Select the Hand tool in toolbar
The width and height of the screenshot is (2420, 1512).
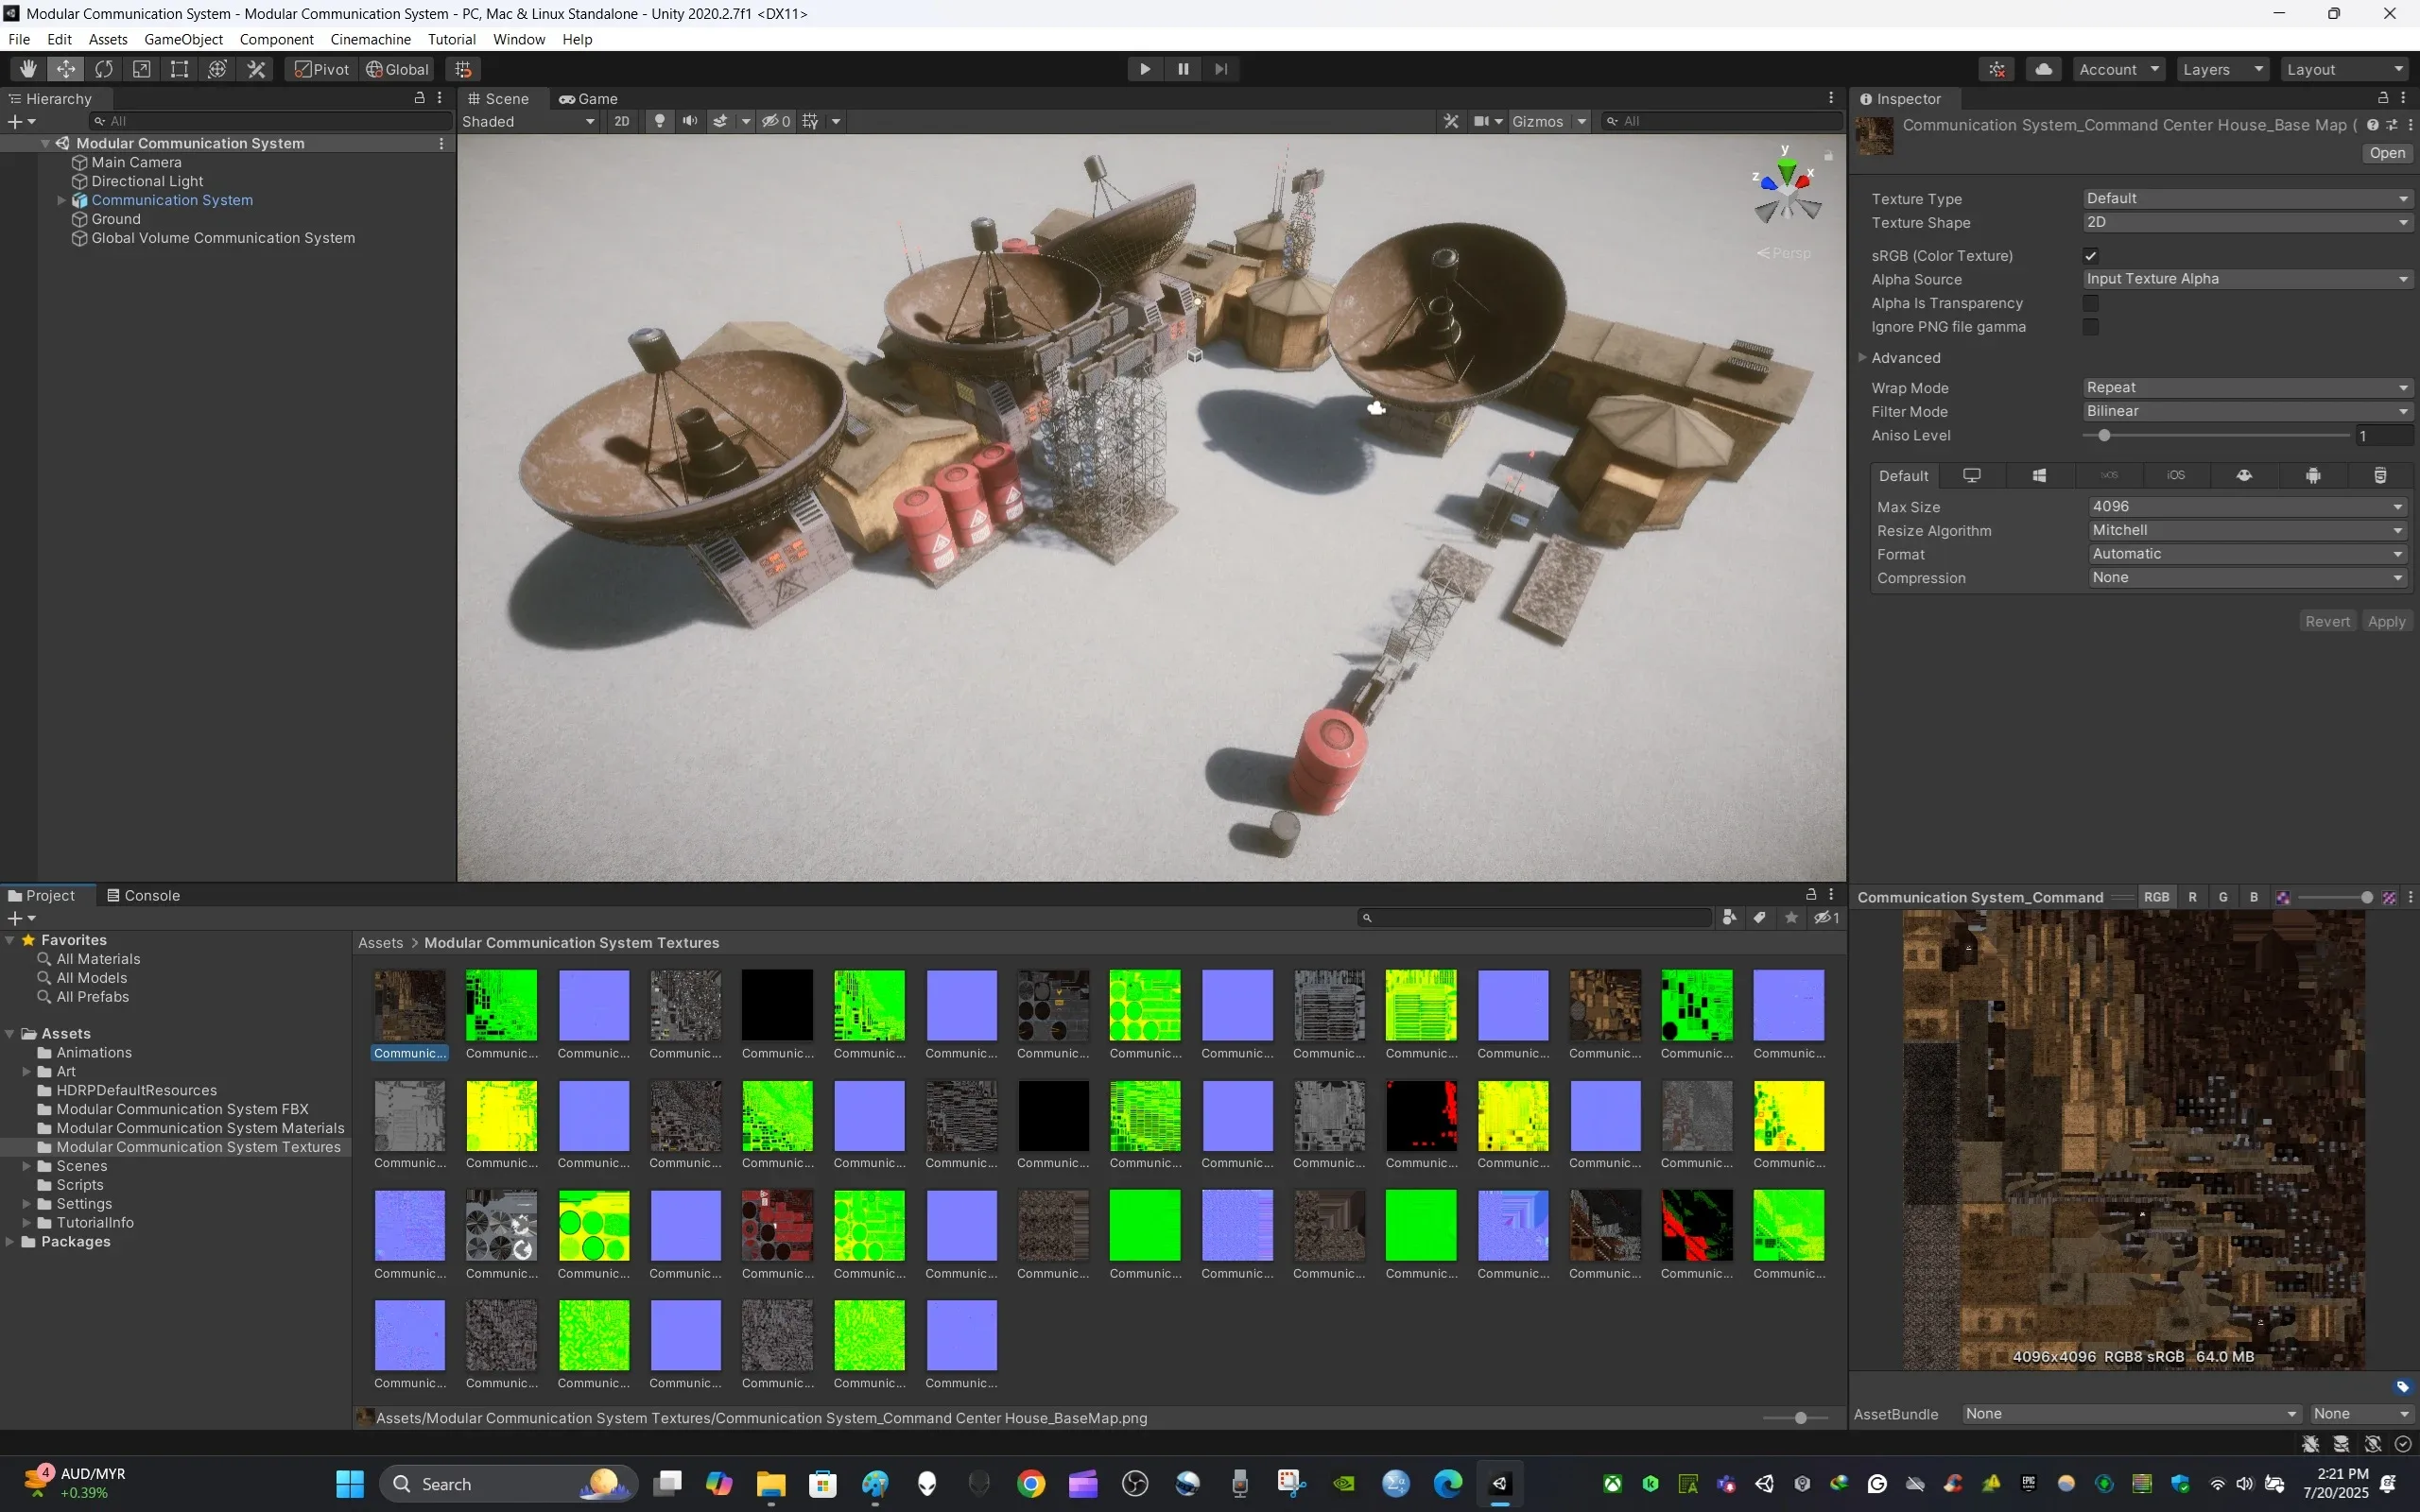point(28,69)
